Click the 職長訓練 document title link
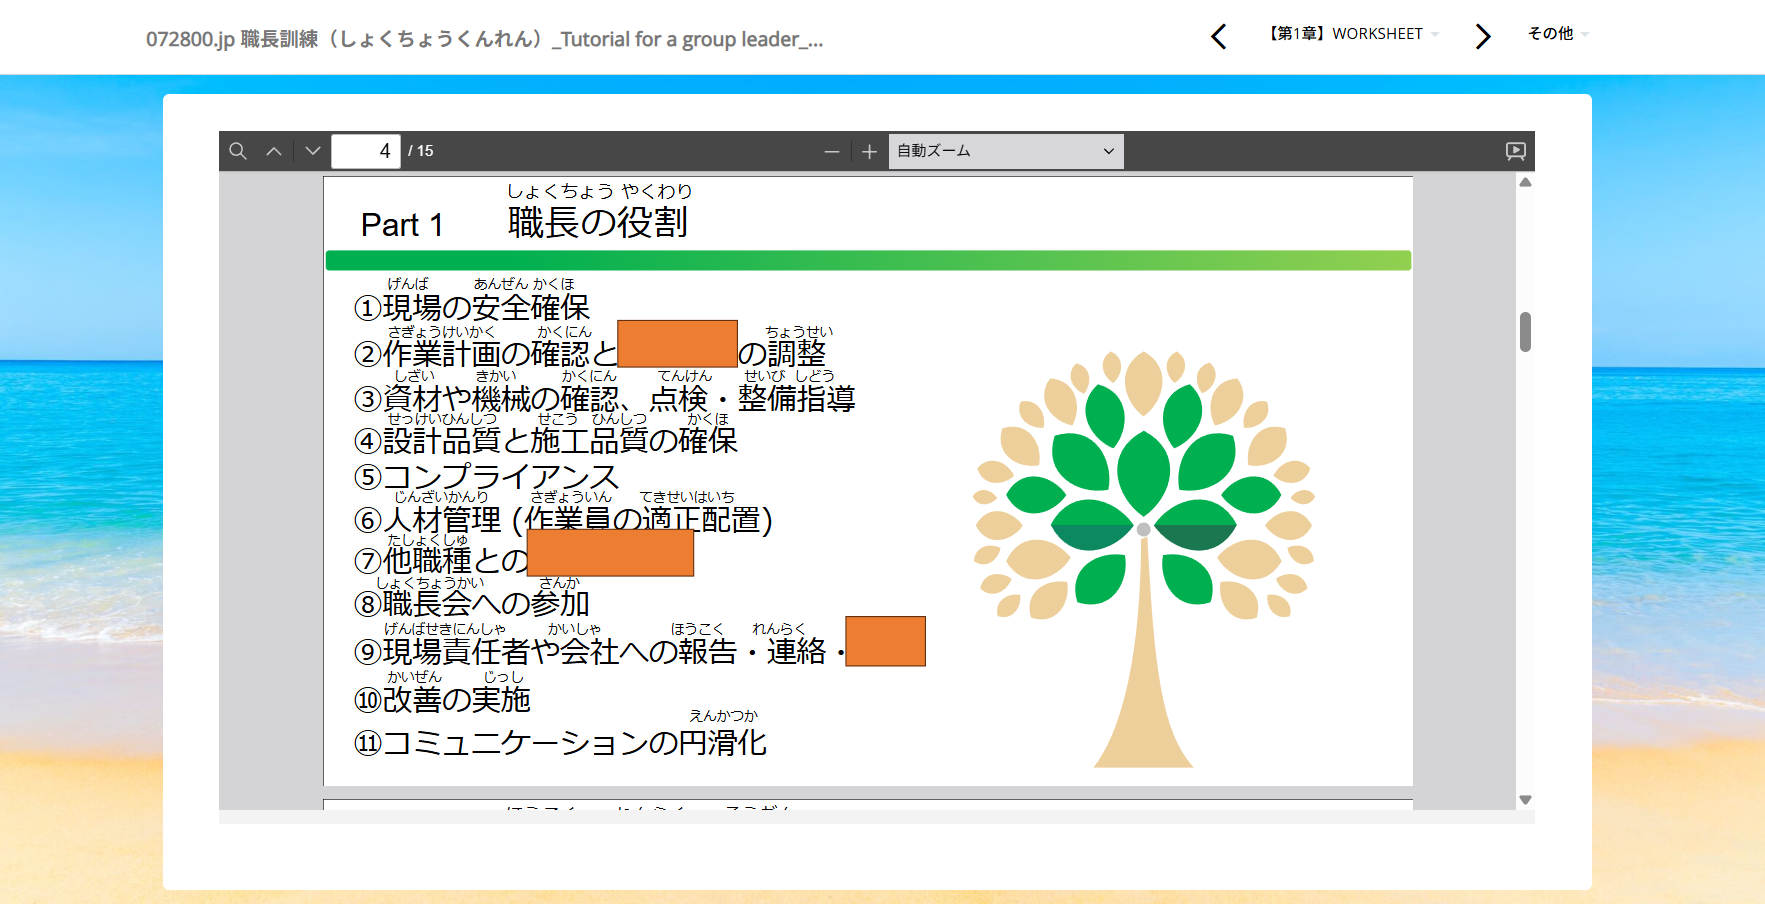 tap(484, 37)
